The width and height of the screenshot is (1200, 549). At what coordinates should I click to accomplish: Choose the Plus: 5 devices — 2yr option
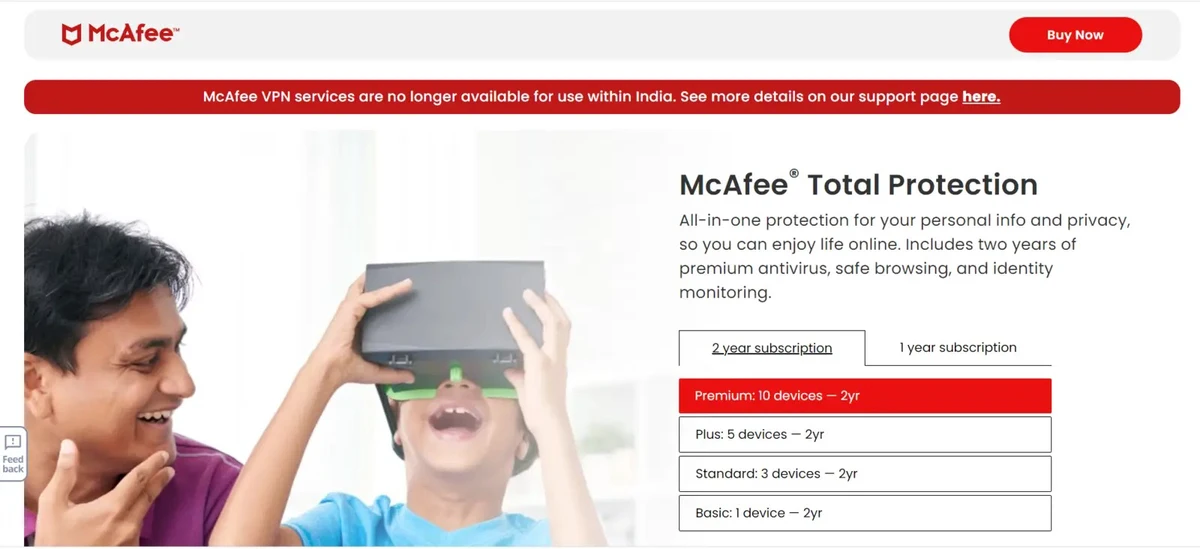coord(865,435)
